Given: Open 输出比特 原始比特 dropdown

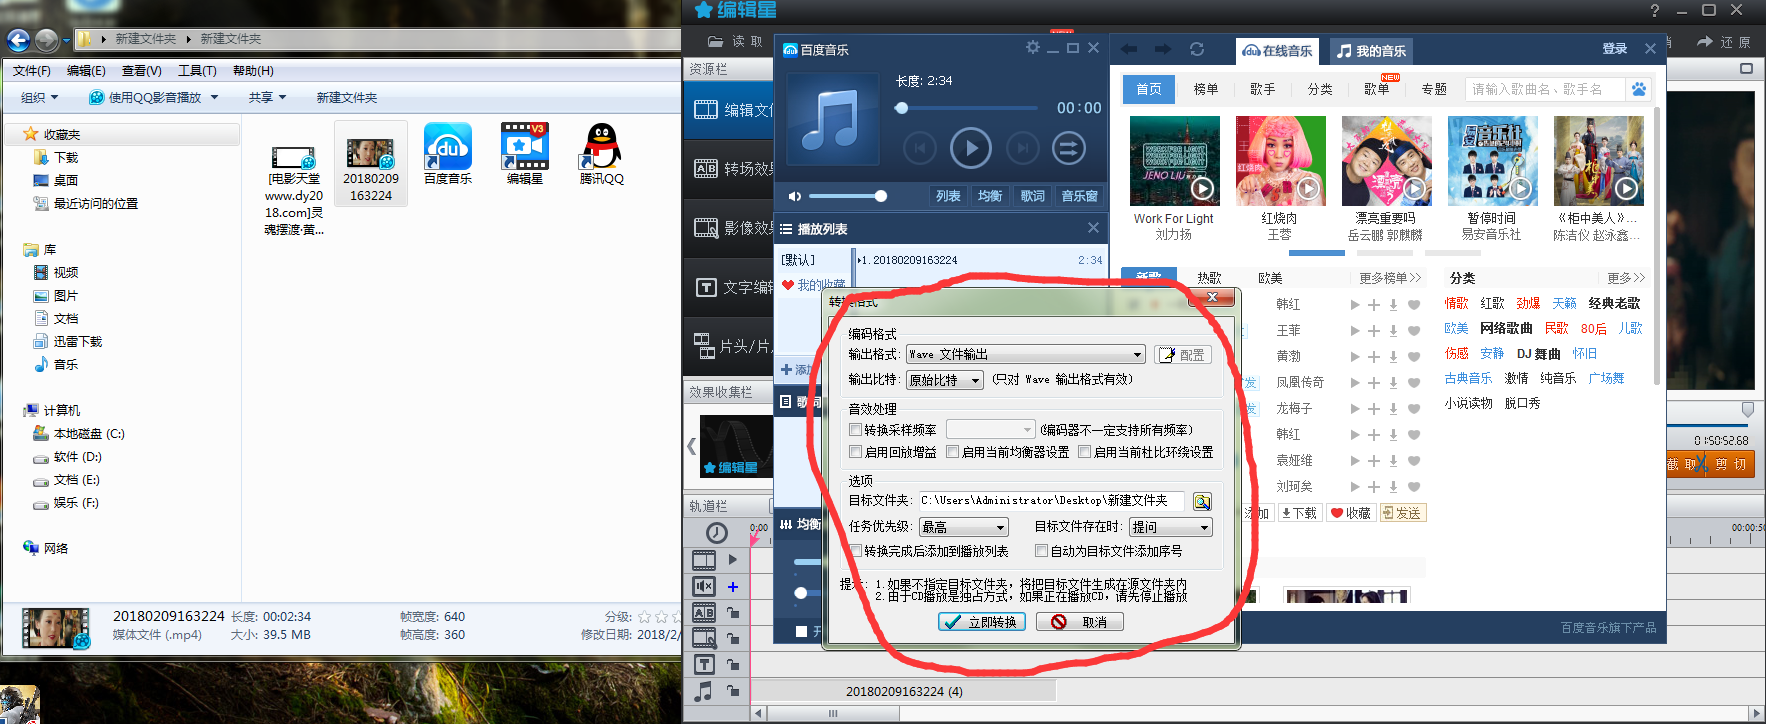Looking at the screenshot, I should point(944,380).
